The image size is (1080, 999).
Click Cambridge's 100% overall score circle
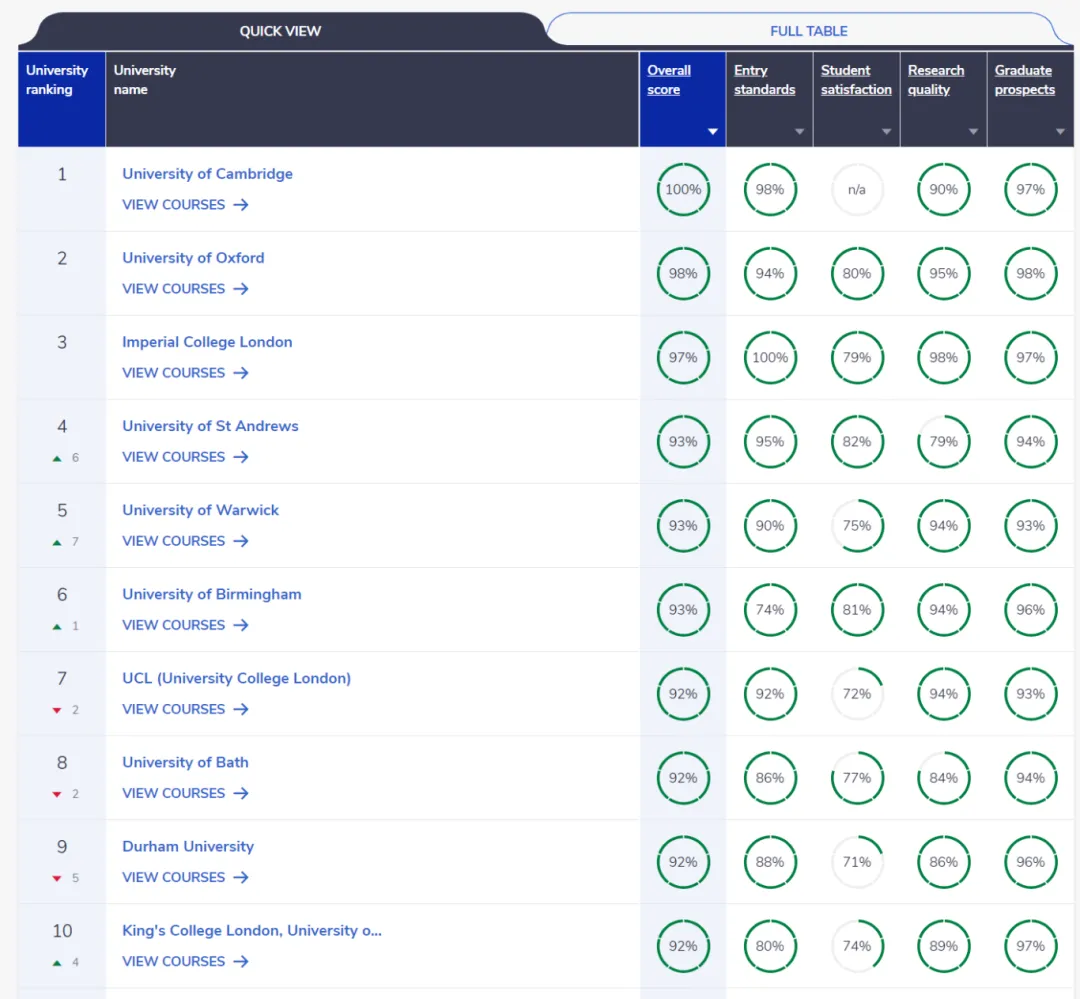683,190
